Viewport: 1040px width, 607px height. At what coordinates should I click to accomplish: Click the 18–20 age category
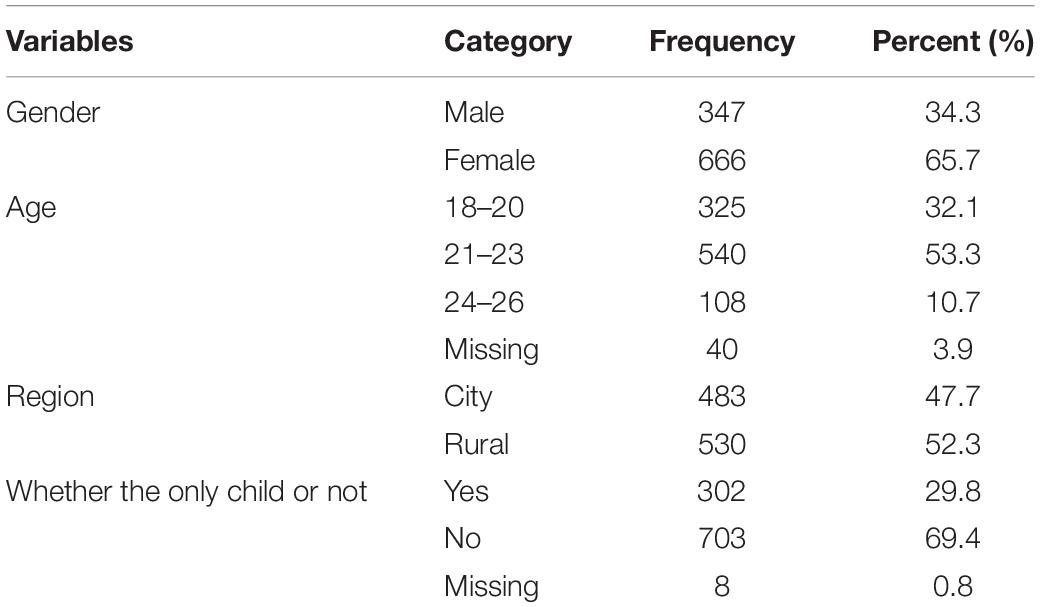[484, 207]
